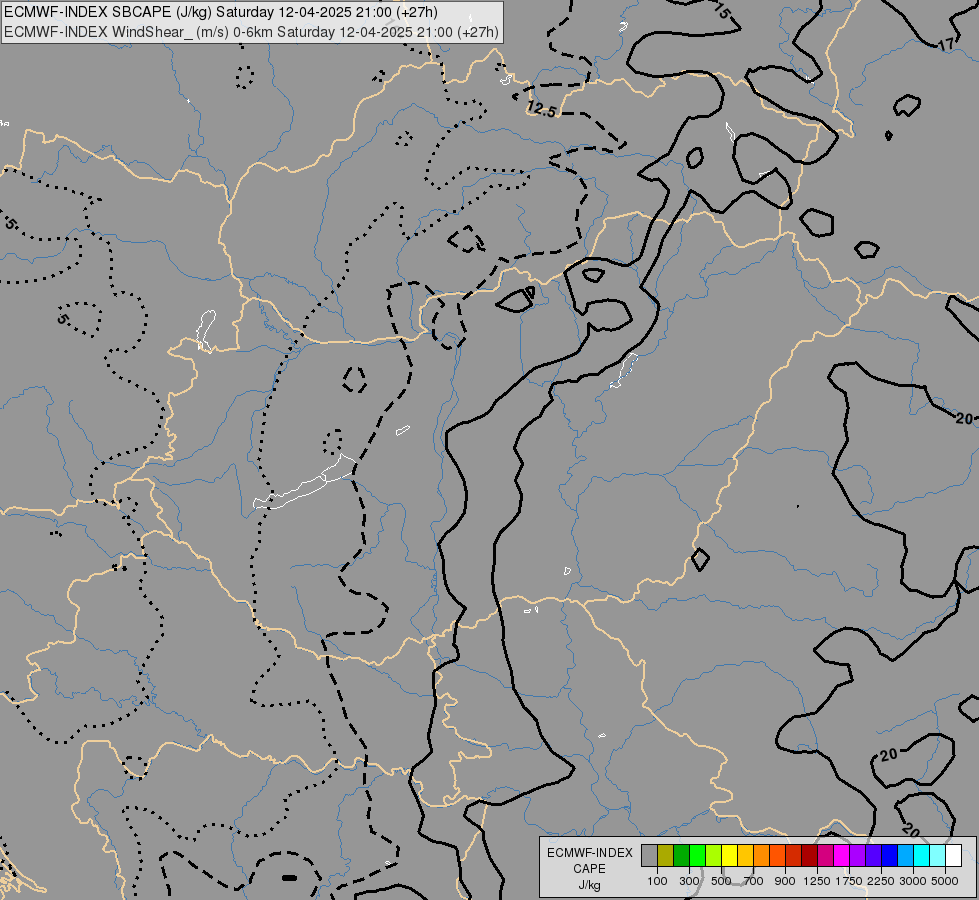Select the pure blue legend swatch

coord(889,856)
